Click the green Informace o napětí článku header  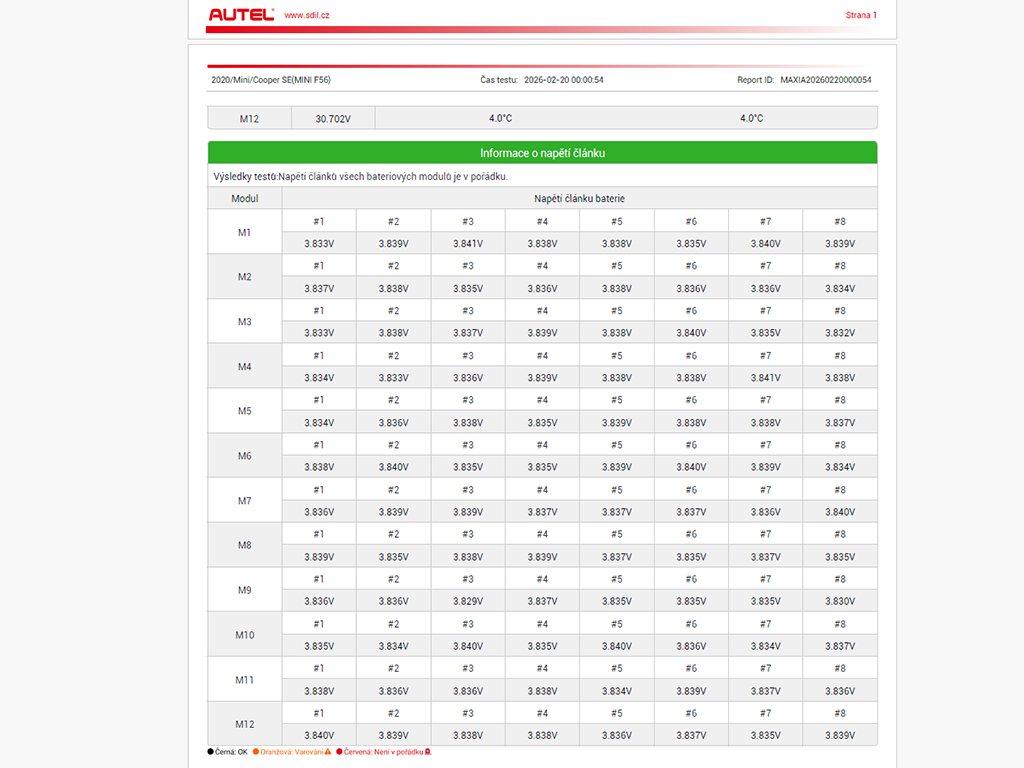[542, 153]
